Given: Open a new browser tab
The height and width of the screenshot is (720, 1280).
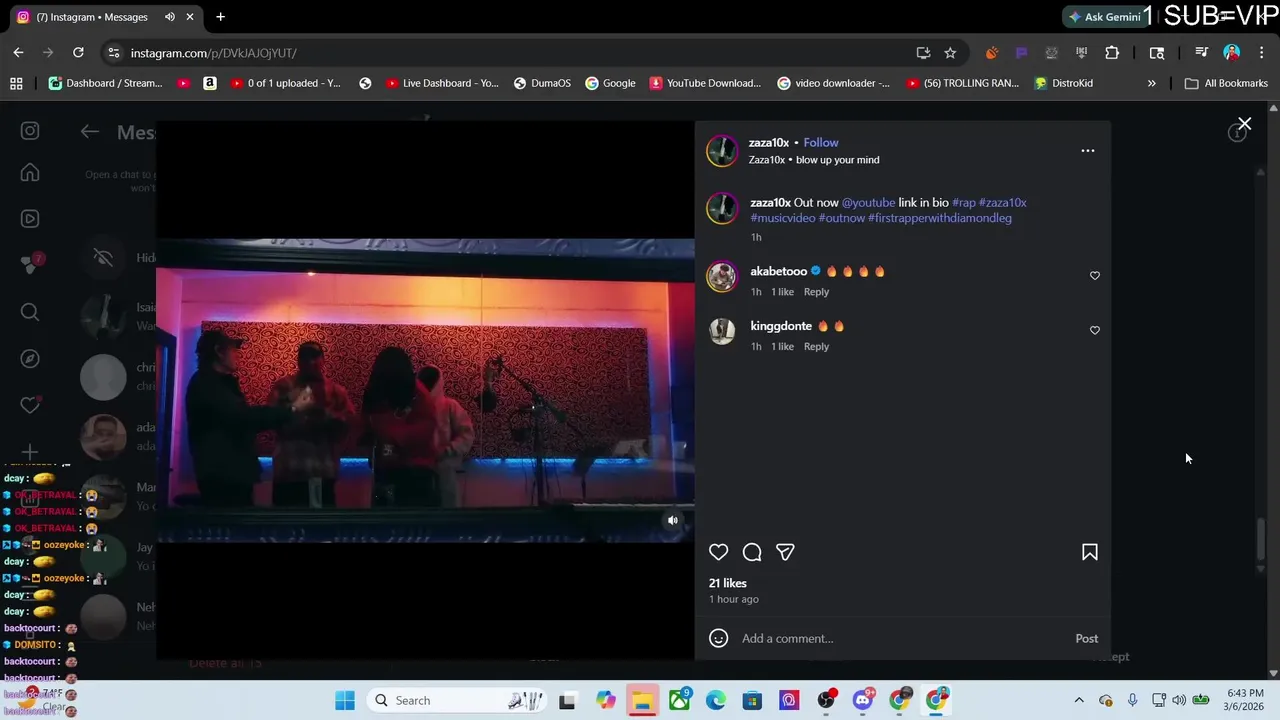Looking at the screenshot, I should (x=220, y=17).
